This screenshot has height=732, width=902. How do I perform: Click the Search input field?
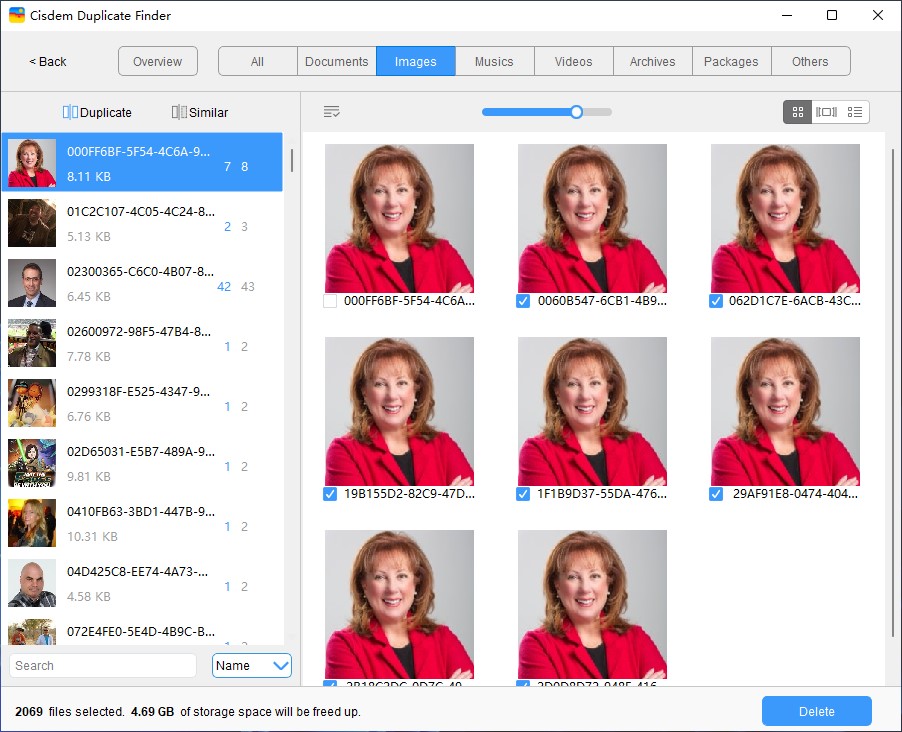tap(103, 665)
